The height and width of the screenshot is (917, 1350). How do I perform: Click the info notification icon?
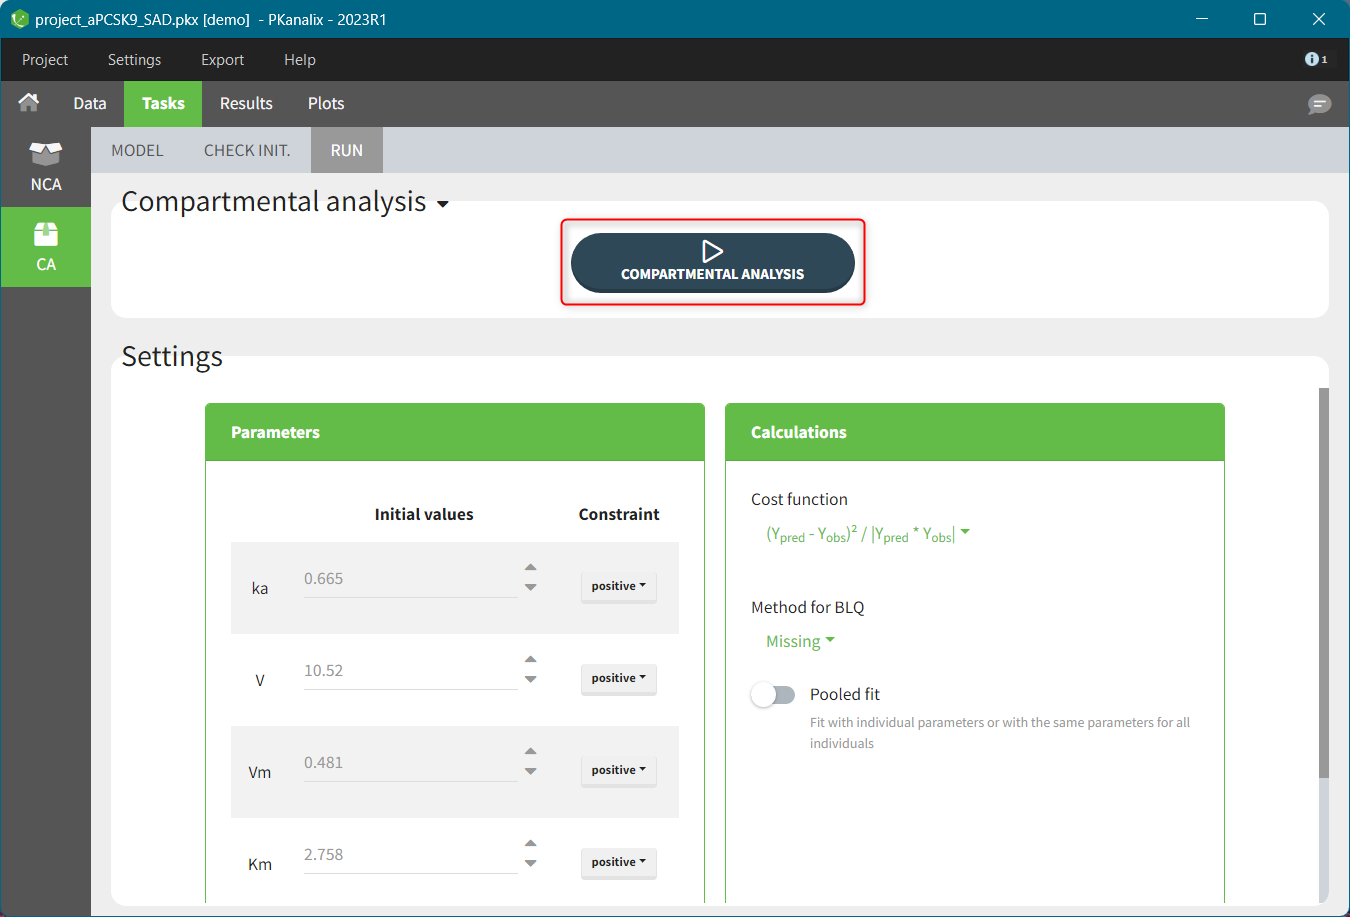(x=1315, y=60)
